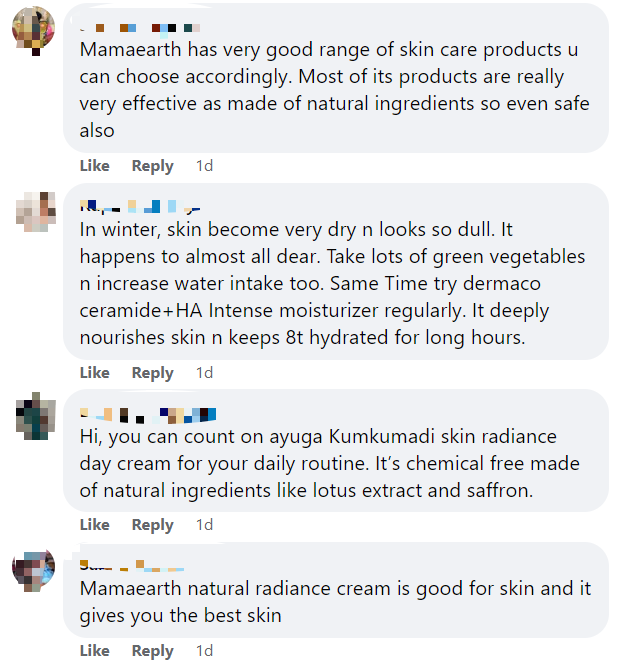Open timestamp of the Kumkumadi cream comment
Image resolution: width=627 pixels, height=661 pixels.
pyautogui.click(x=205, y=524)
